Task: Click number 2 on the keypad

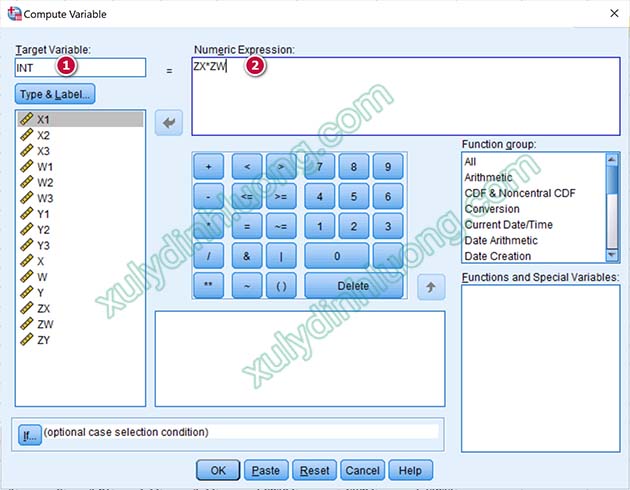Action: pyautogui.click(x=354, y=226)
